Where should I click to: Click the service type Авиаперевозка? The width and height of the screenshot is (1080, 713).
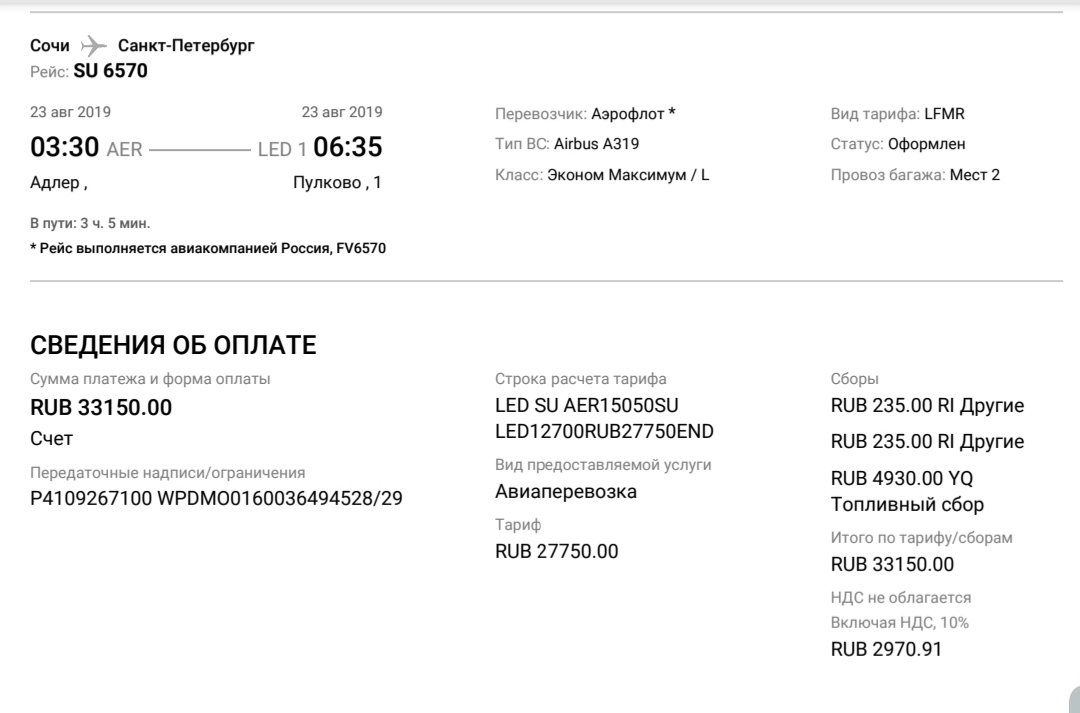(x=565, y=491)
